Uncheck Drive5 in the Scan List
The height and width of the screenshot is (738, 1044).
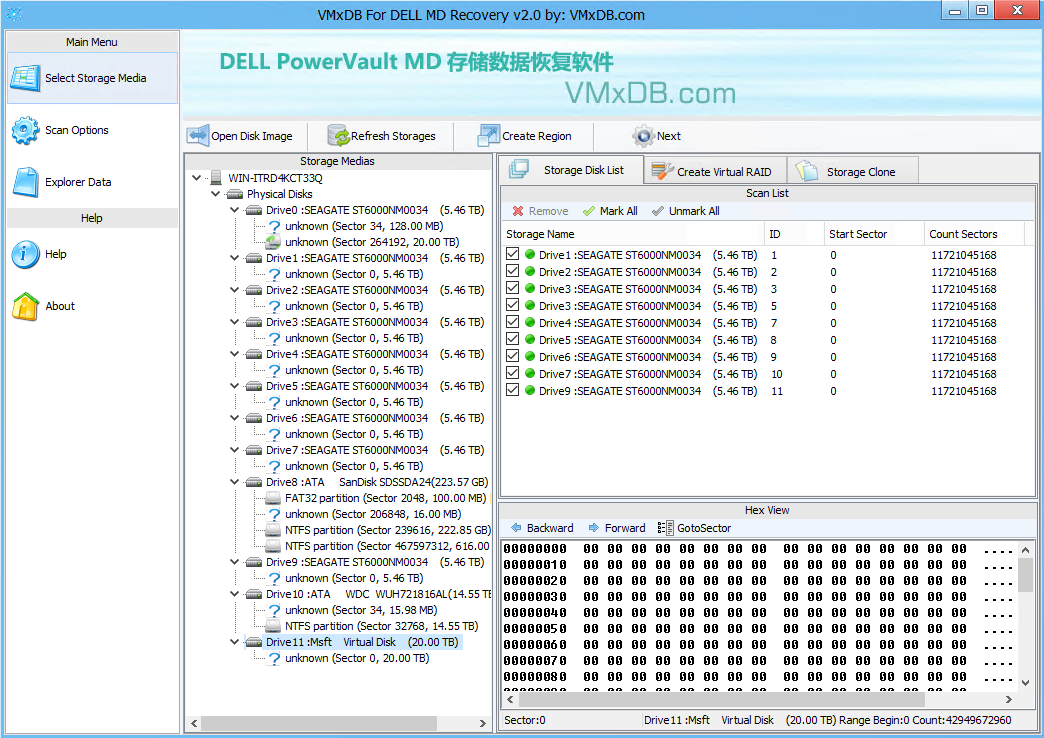[x=512, y=339]
